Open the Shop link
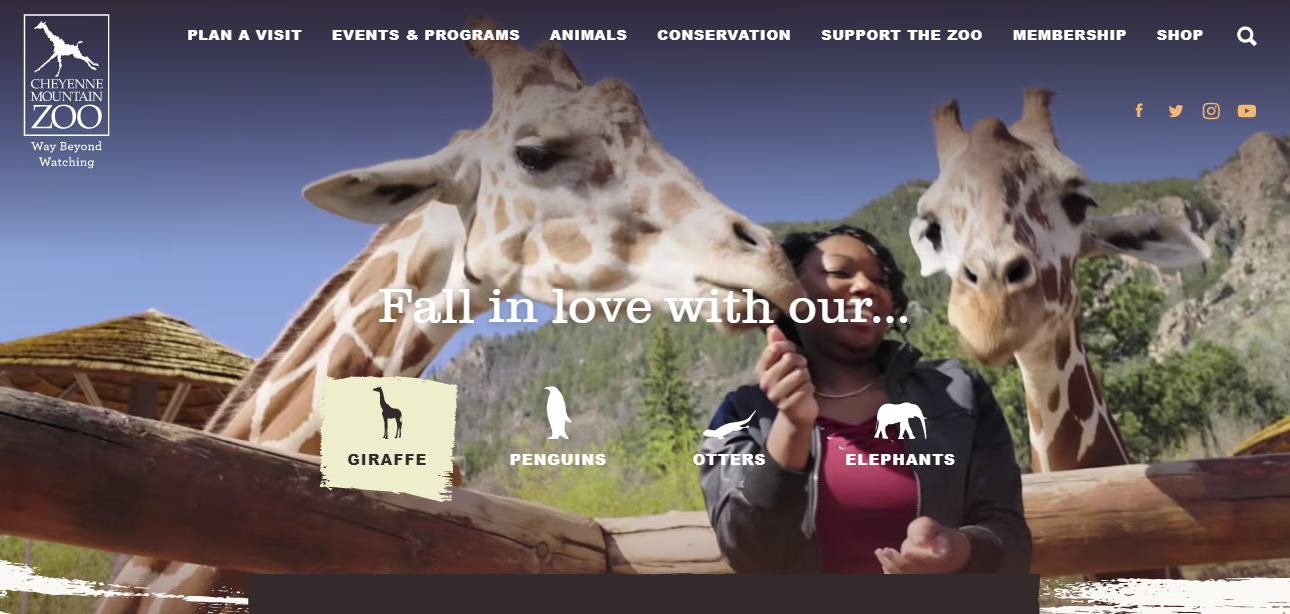 (1180, 35)
